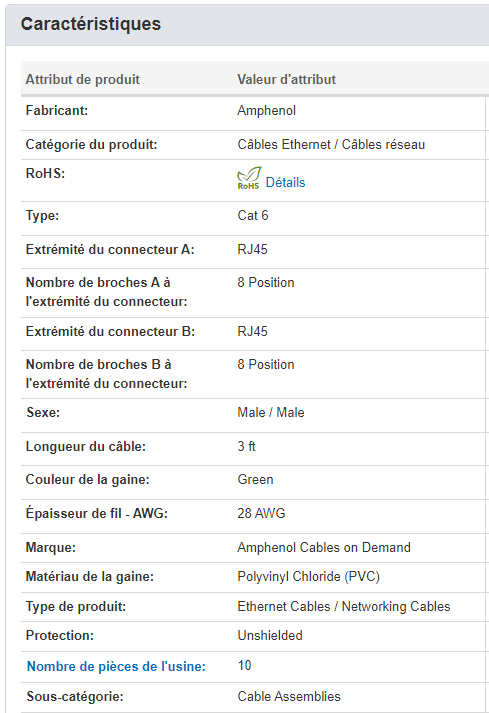This screenshot has width=489, height=713.
Task: Click the Green jacket color value
Action: click(x=255, y=479)
